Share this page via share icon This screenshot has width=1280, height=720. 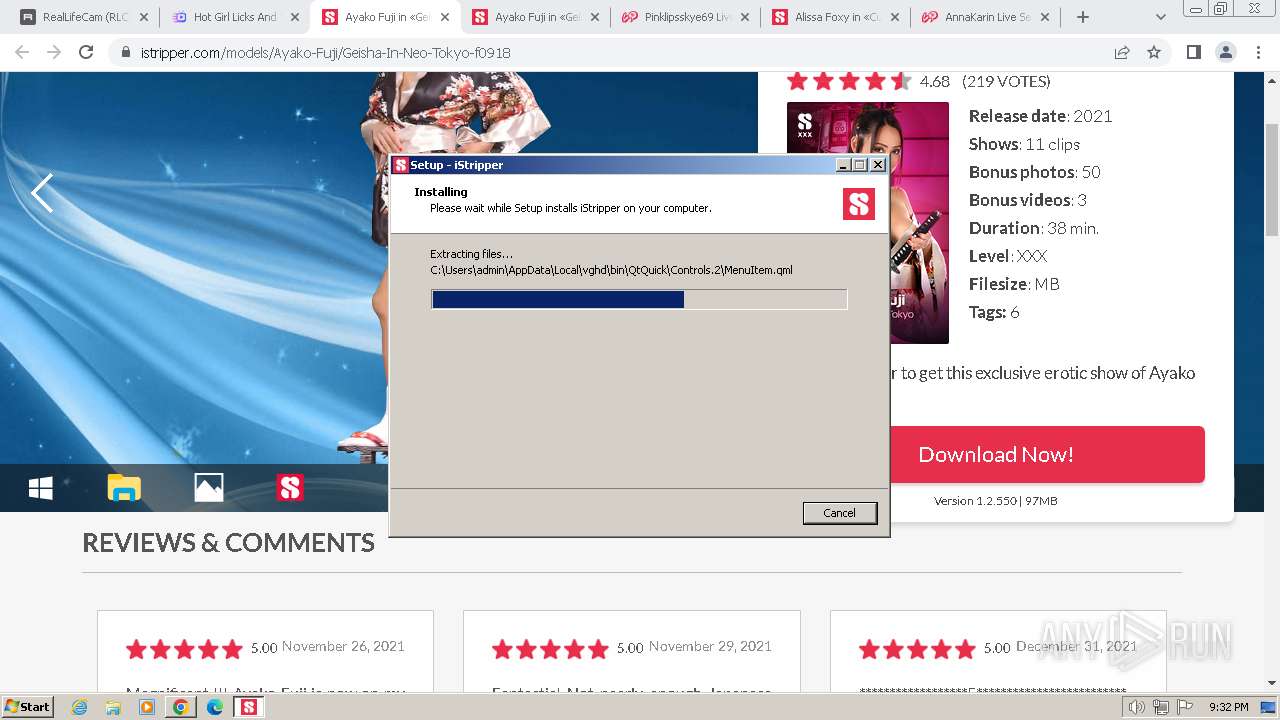(1122, 52)
